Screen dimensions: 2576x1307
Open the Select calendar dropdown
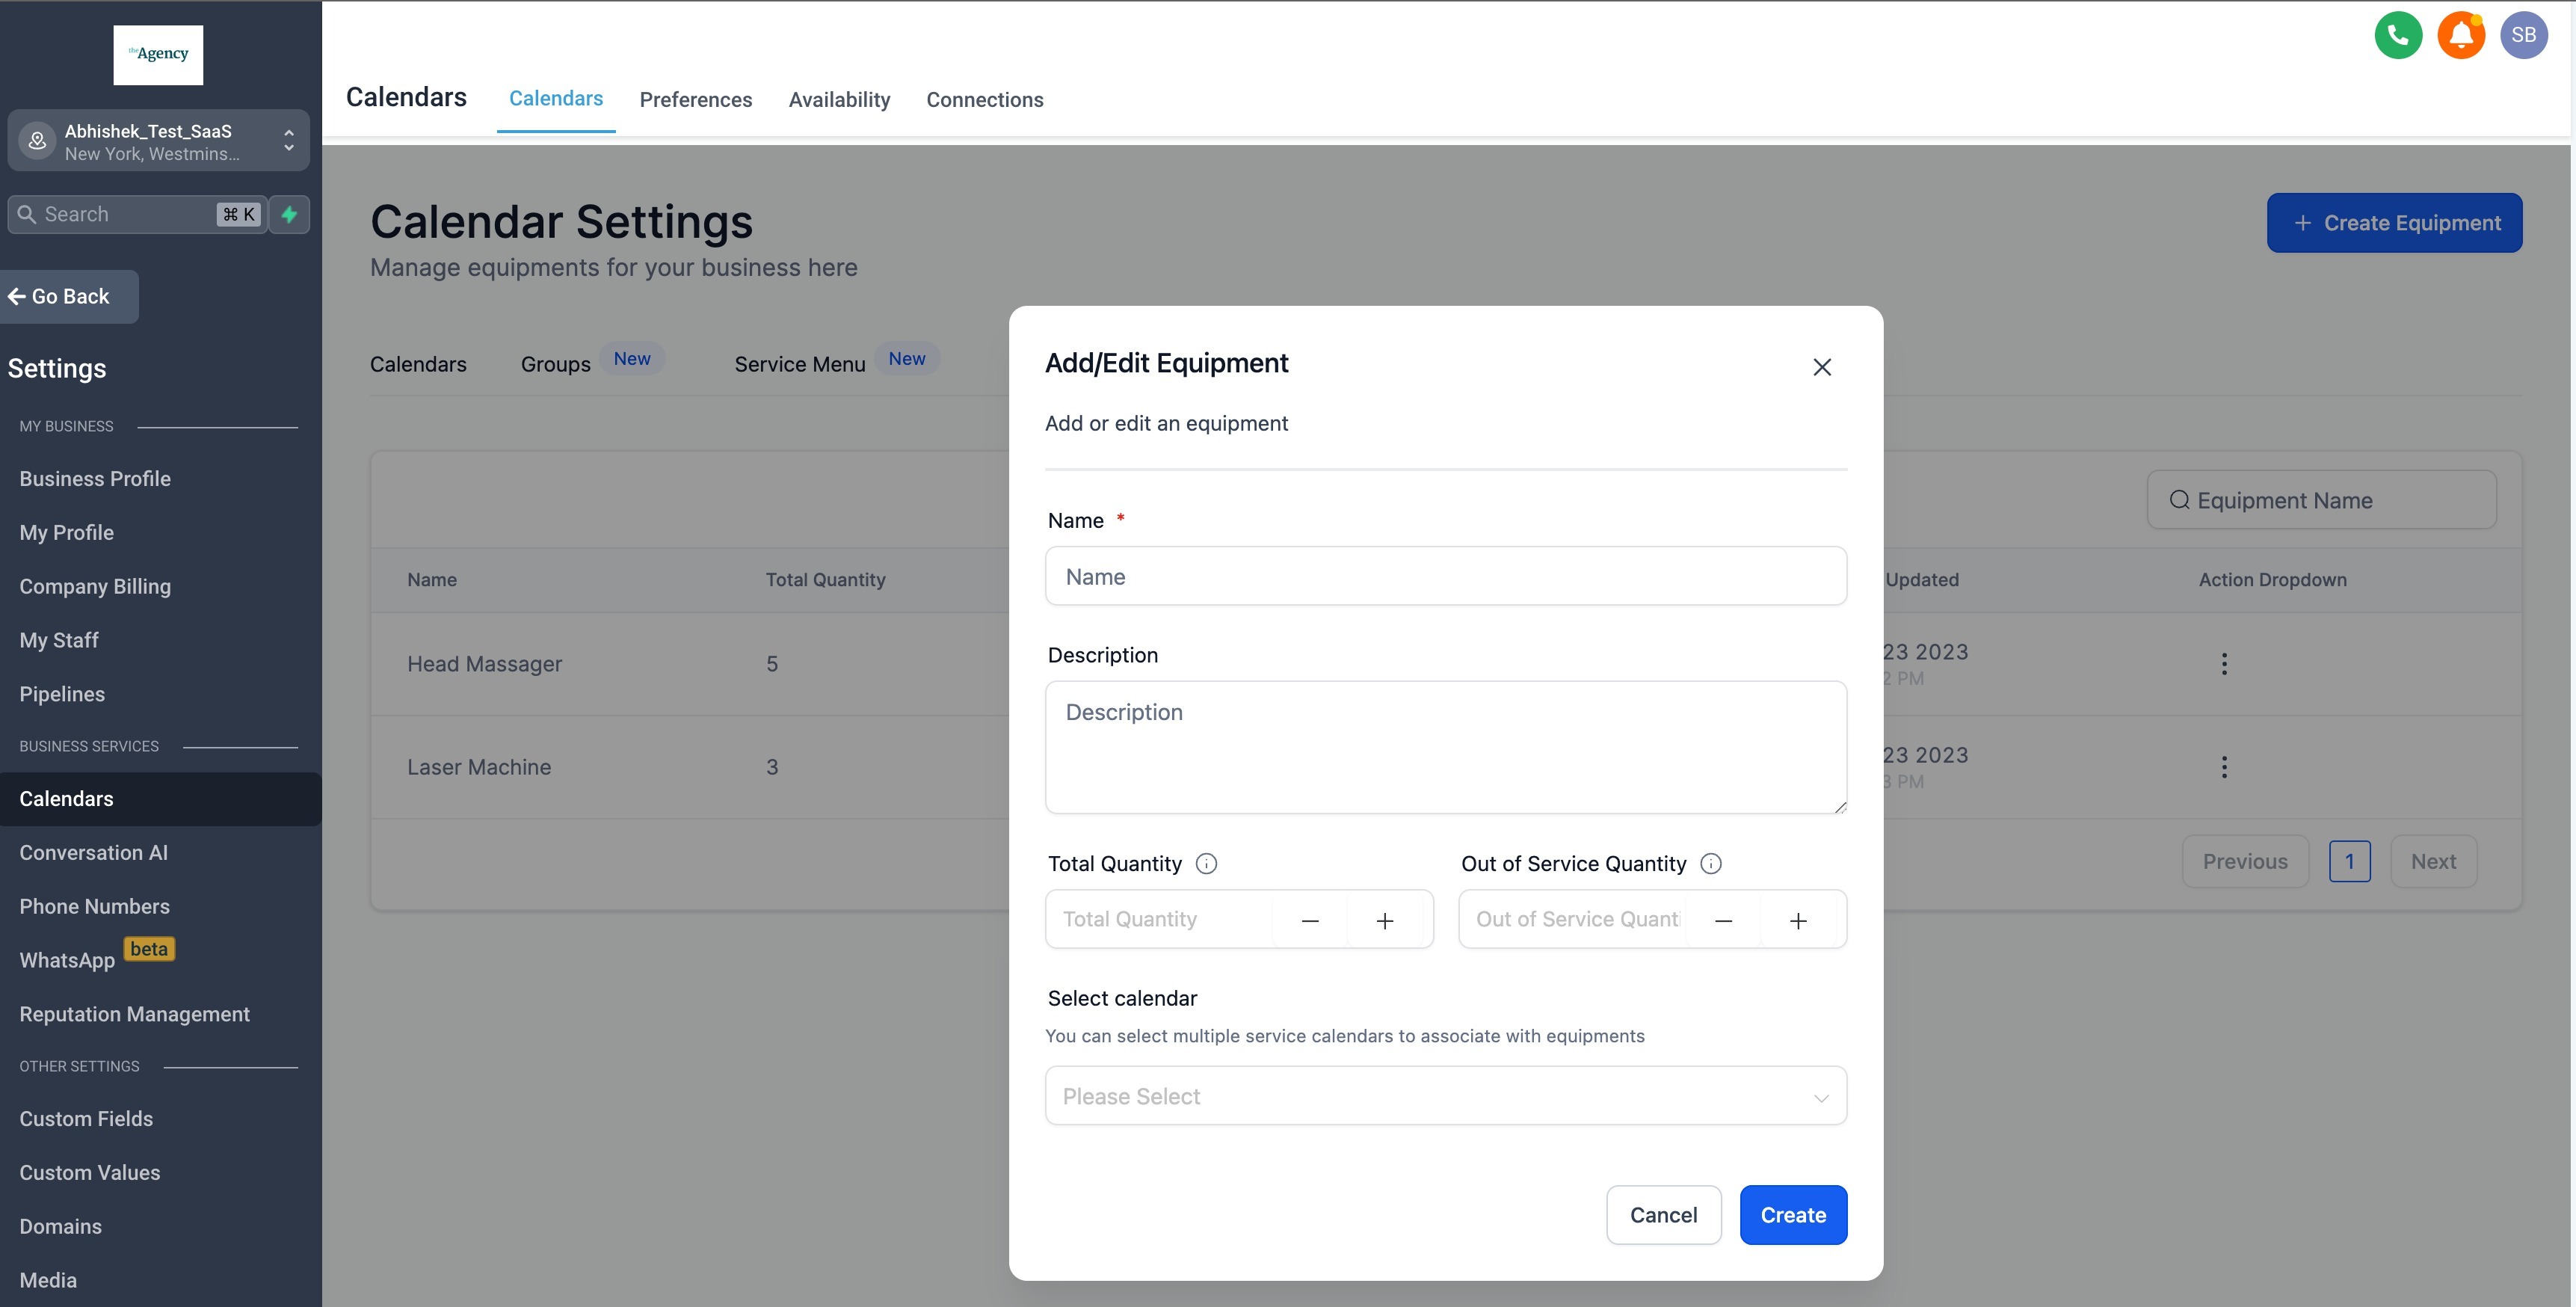[1445, 1096]
